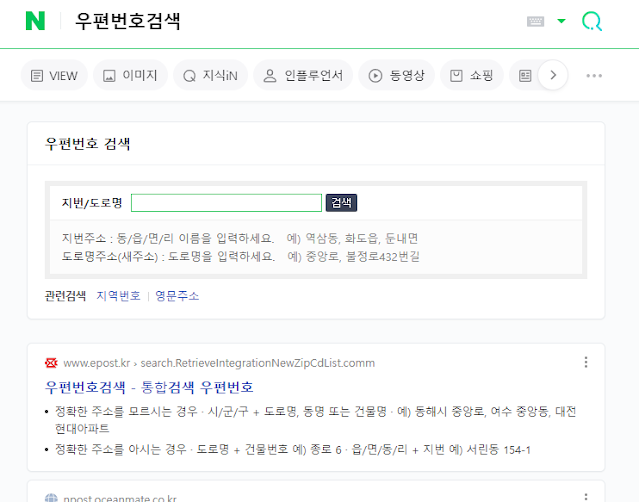Click the green Naver N logo

point(35,20)
